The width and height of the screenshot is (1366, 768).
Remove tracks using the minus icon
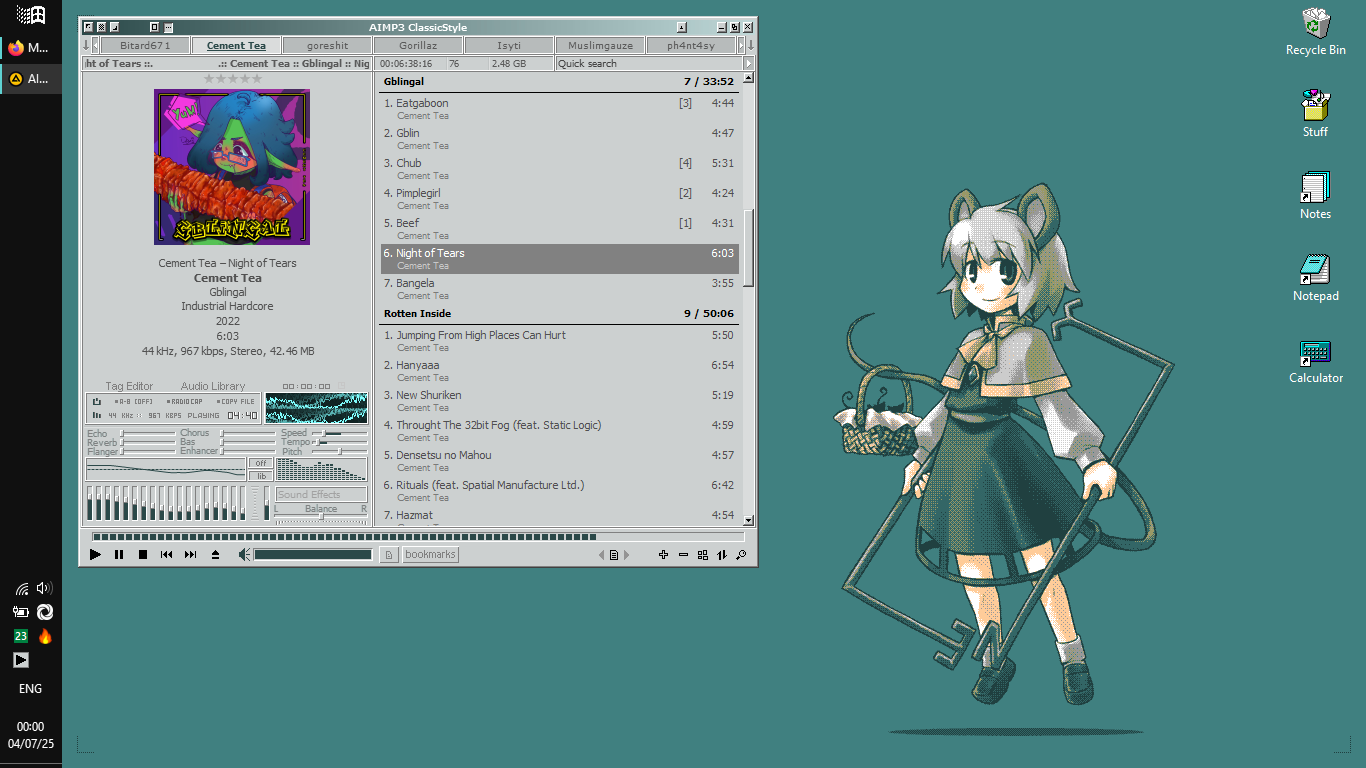click(x=683, y=555)
